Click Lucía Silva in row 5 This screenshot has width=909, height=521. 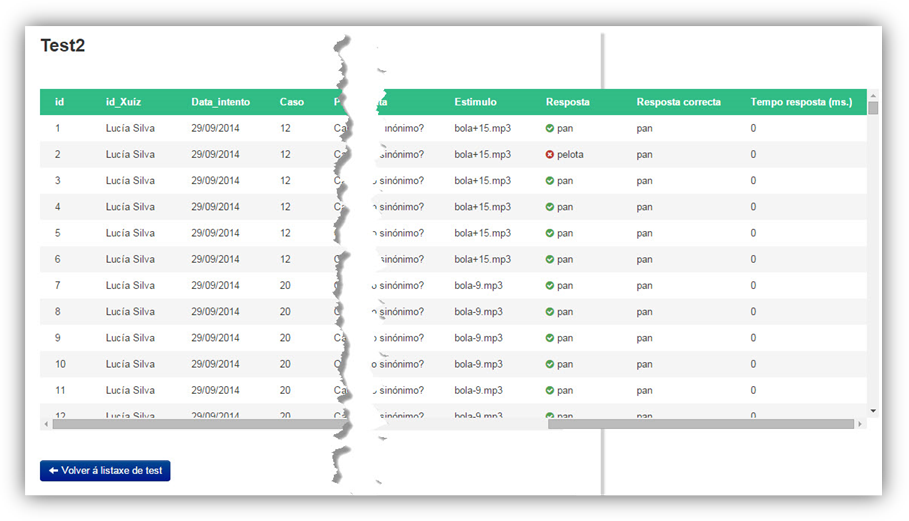click(130, 233)
